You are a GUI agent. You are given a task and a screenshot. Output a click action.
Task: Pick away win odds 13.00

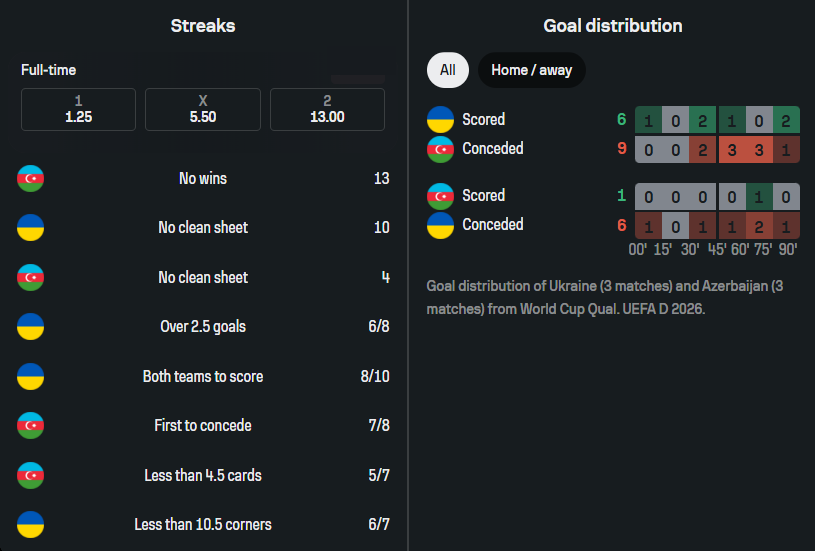327,109
